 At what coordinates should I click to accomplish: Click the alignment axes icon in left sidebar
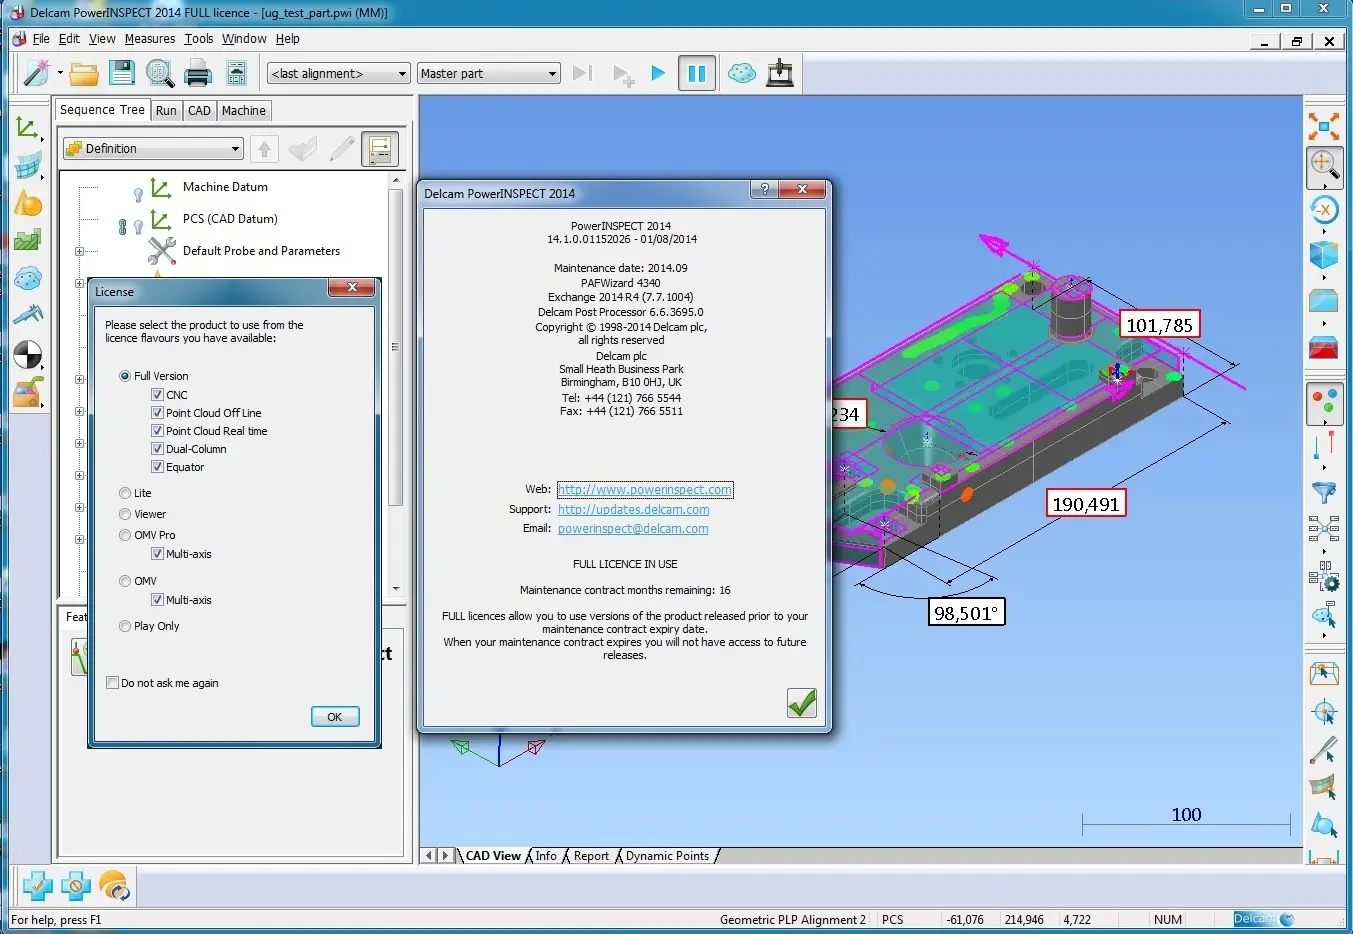tap(27, 128)
